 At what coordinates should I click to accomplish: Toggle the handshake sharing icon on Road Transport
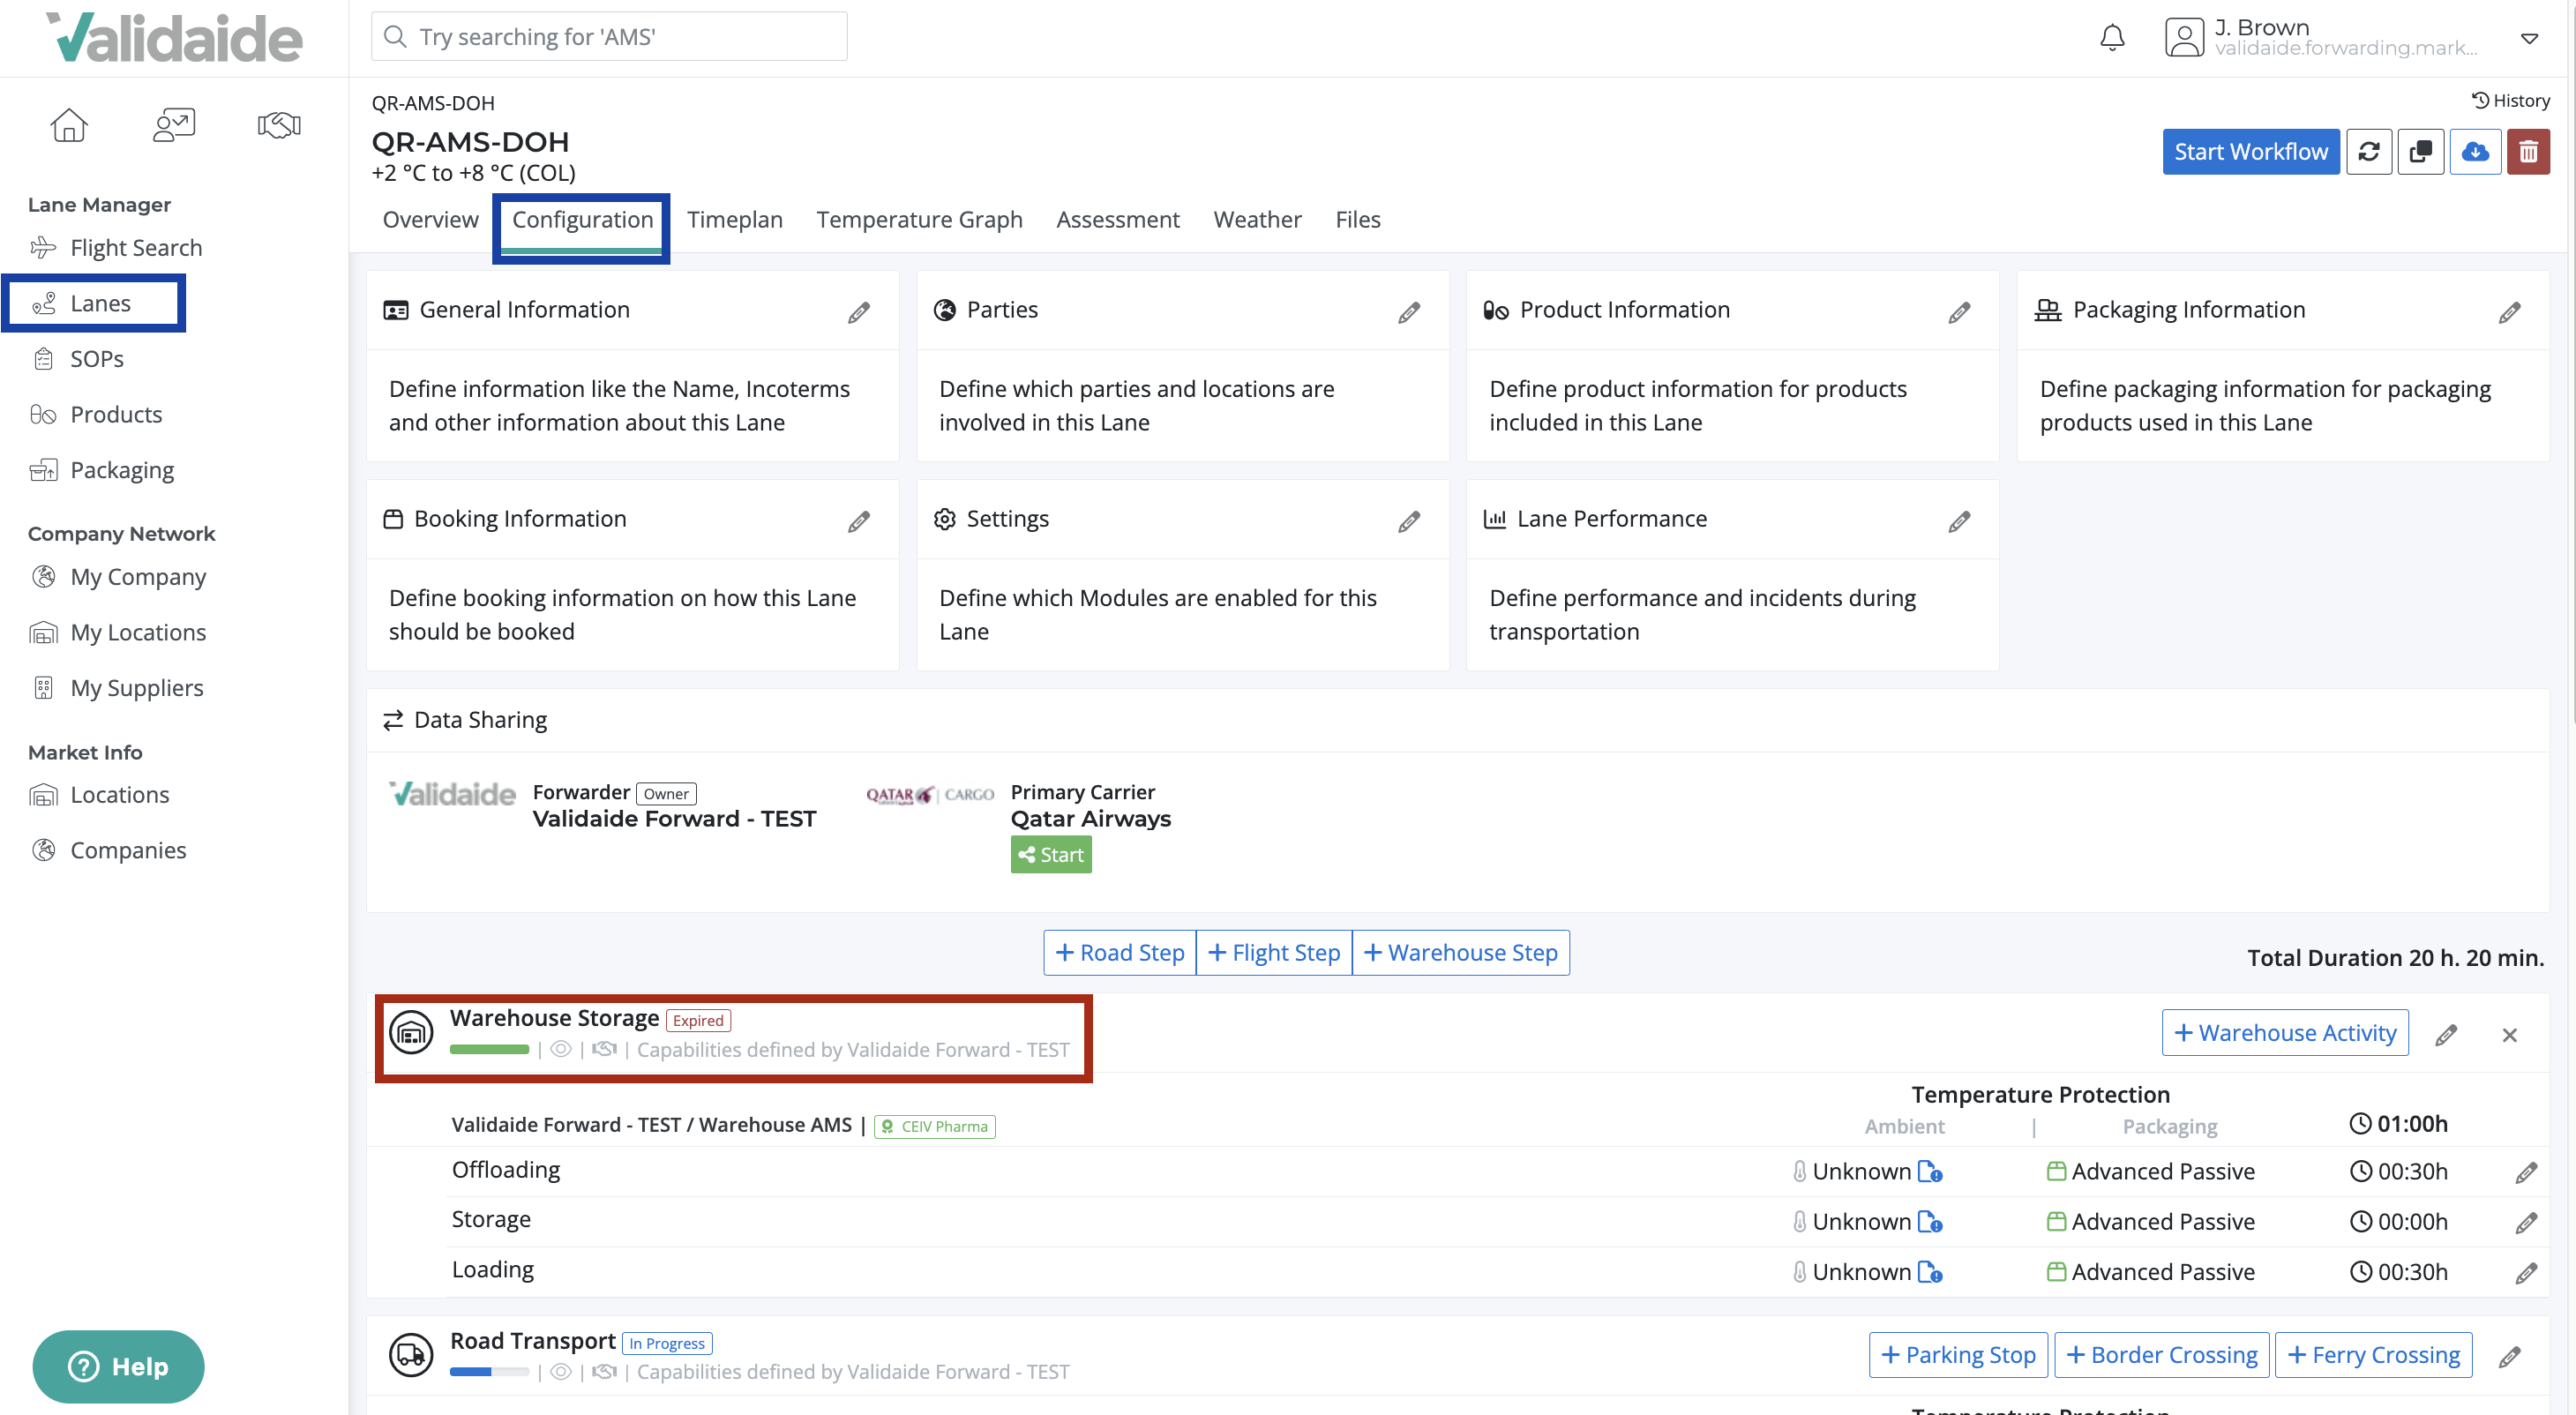[x=604, y=1371]
